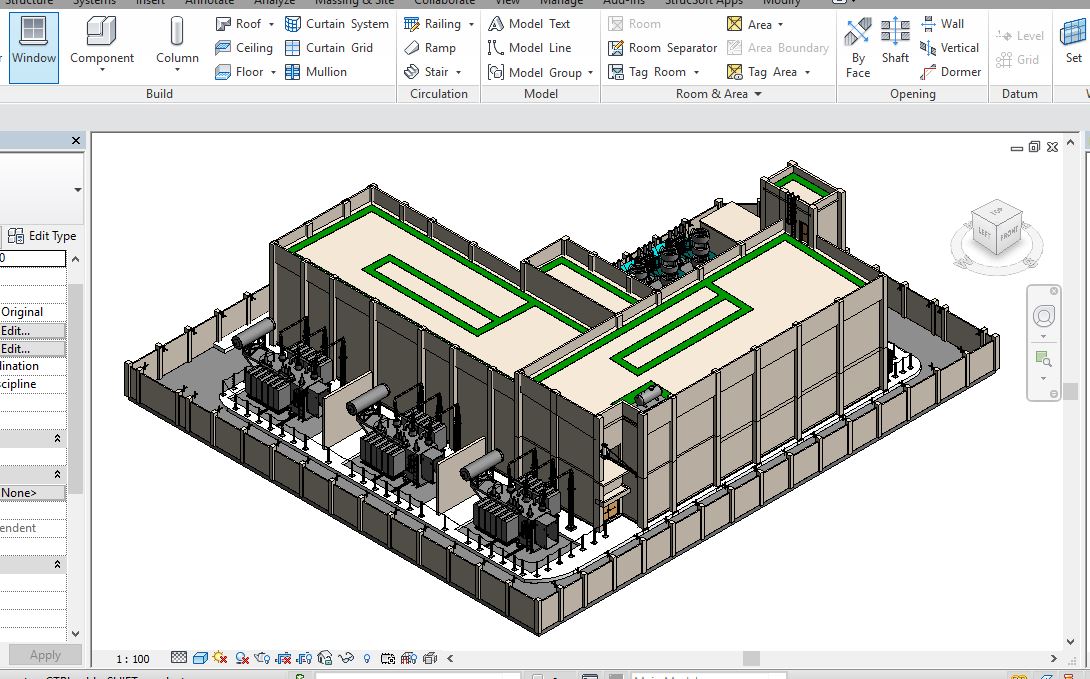Open the Room & Area panel dropdown
The image size is (1090, 679).
pyautogui.click(x=758, y=94)
